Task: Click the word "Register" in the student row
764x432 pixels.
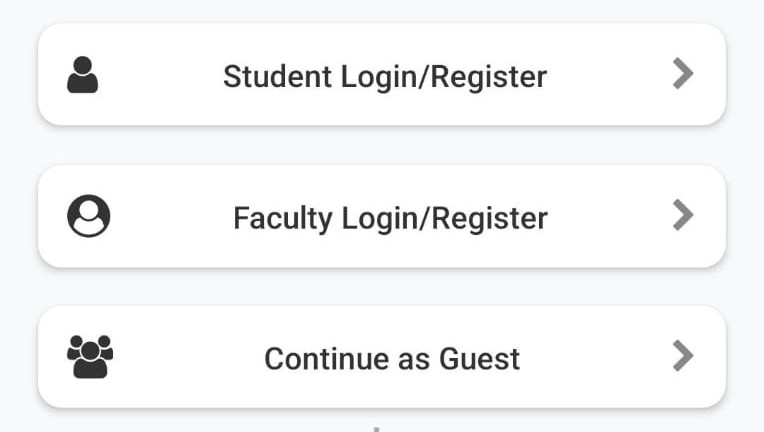Action: [x=489, y=78]
